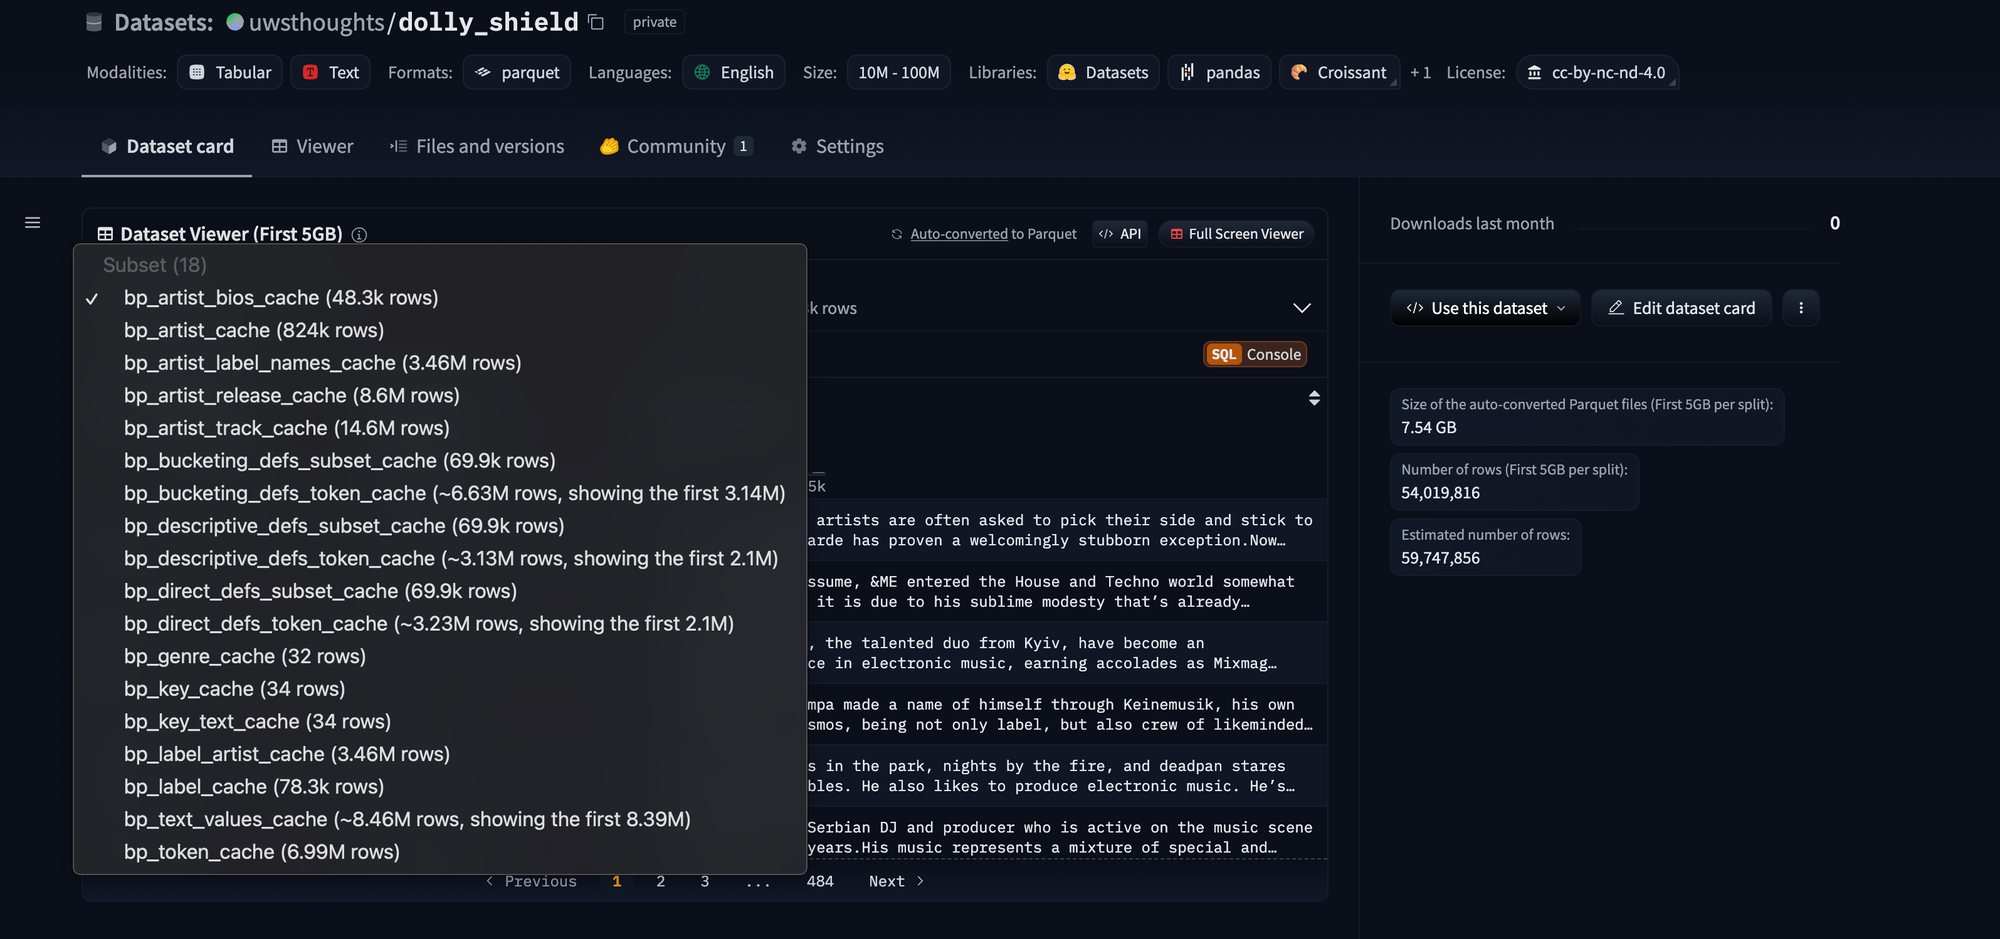Click the sort arrows icon in viewer
This screenshot has height=939, width=2000.
point(1314,398)
